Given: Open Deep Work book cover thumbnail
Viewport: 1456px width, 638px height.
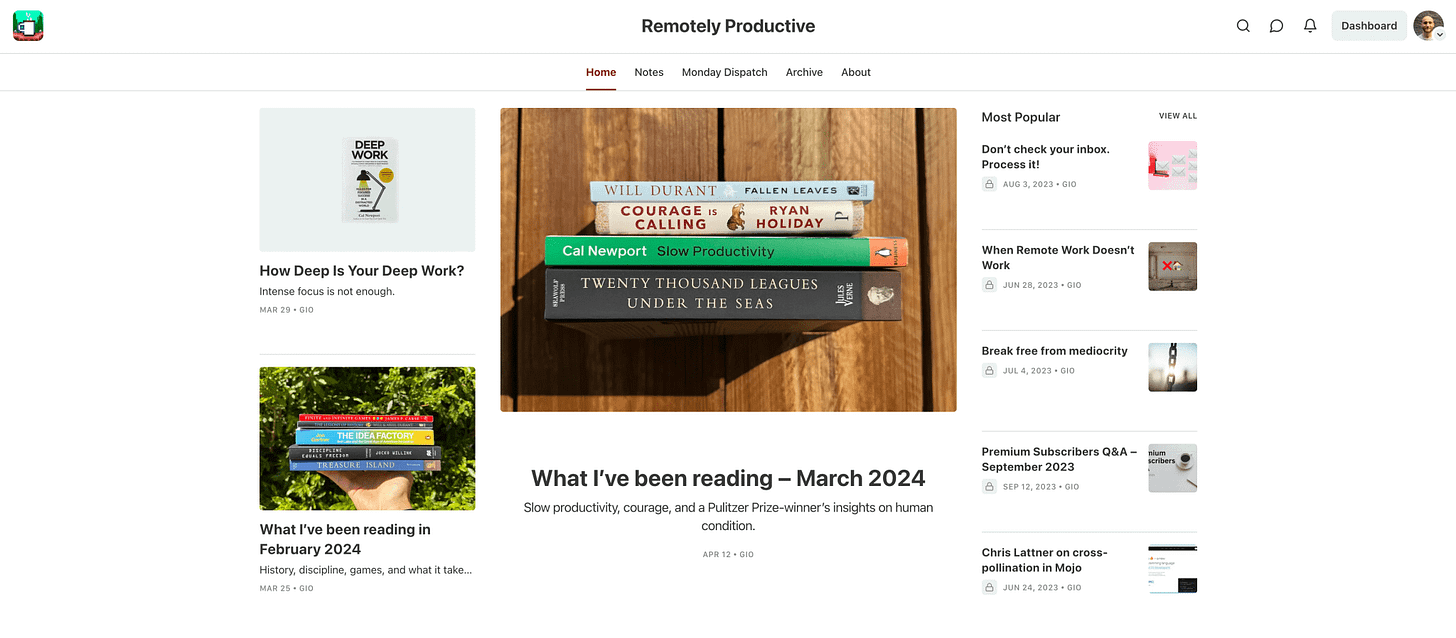Looking at the screenshot, I should [367, 180].
